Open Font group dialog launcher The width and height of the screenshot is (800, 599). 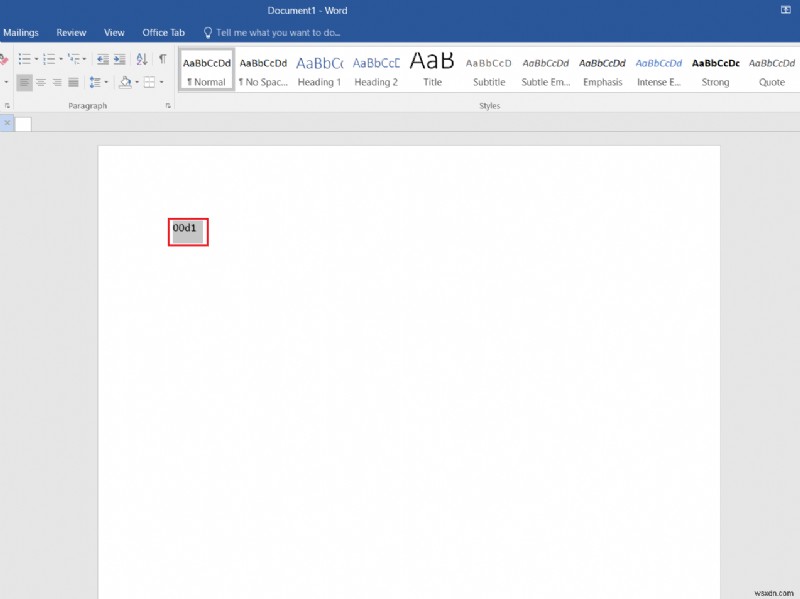coord(7,106)
